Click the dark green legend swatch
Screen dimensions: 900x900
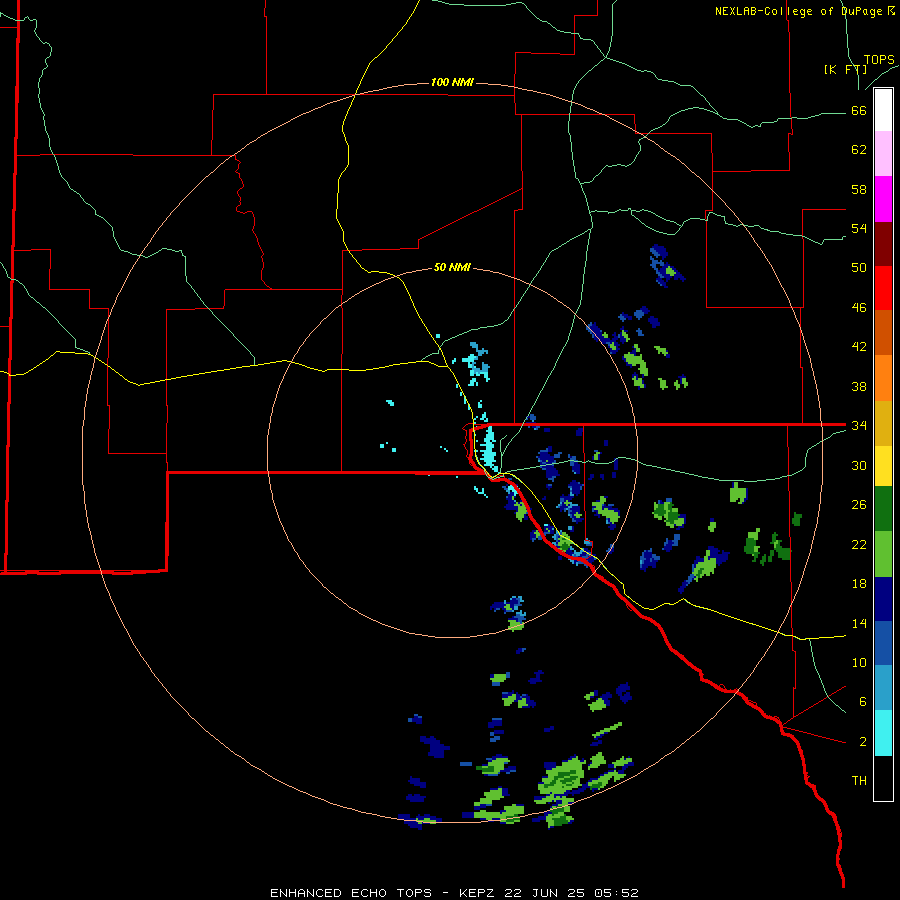pyautogui.click(x=883, y=509)
